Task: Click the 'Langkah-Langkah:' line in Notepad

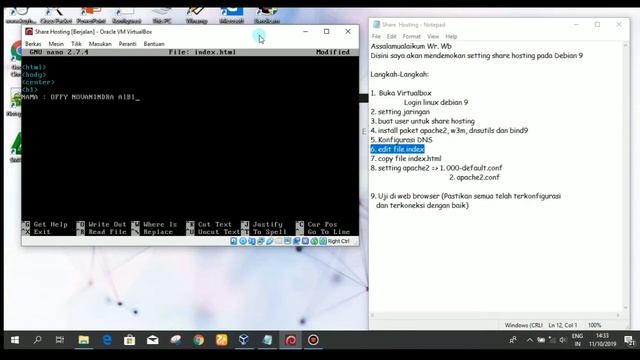Action: pyautogui.click(x=400, y=74)
